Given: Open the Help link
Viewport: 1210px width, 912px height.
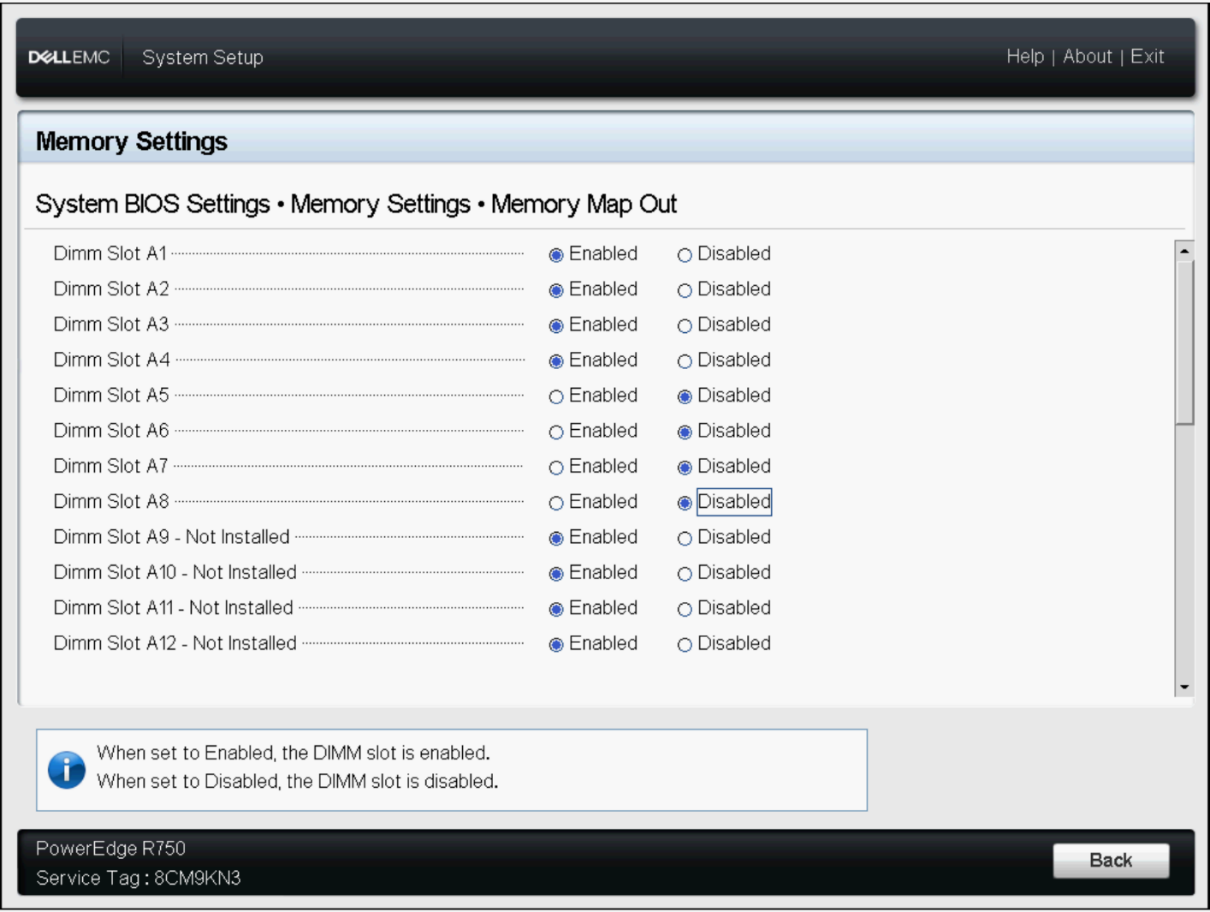Looking at the screenshot, I should (1025, 57).
